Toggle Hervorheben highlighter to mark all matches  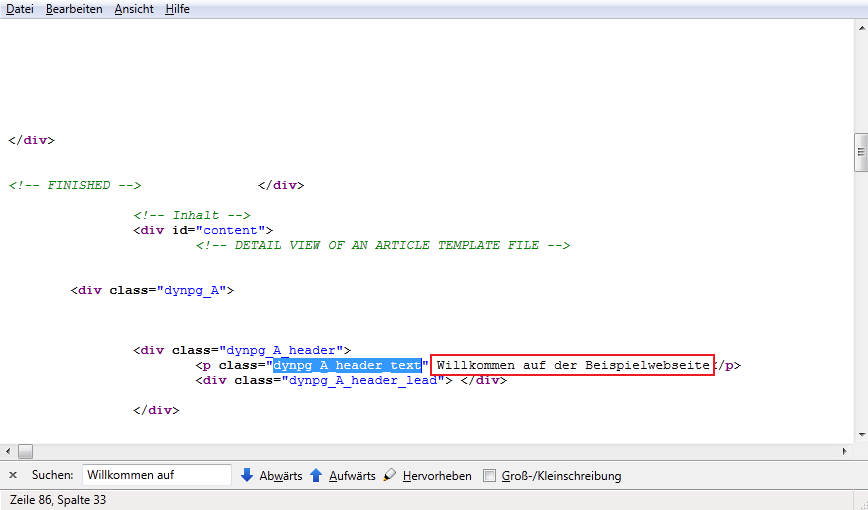[x=427, y=476]
